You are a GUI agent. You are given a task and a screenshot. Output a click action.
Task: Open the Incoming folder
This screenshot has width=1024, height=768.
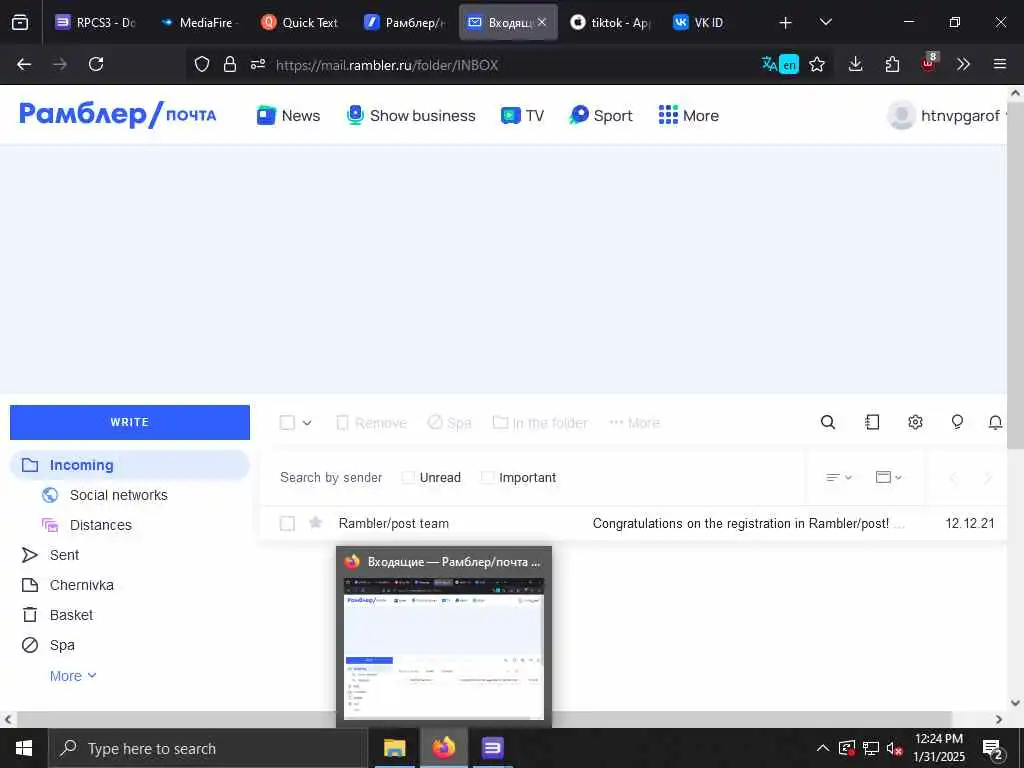click(129, 465)
